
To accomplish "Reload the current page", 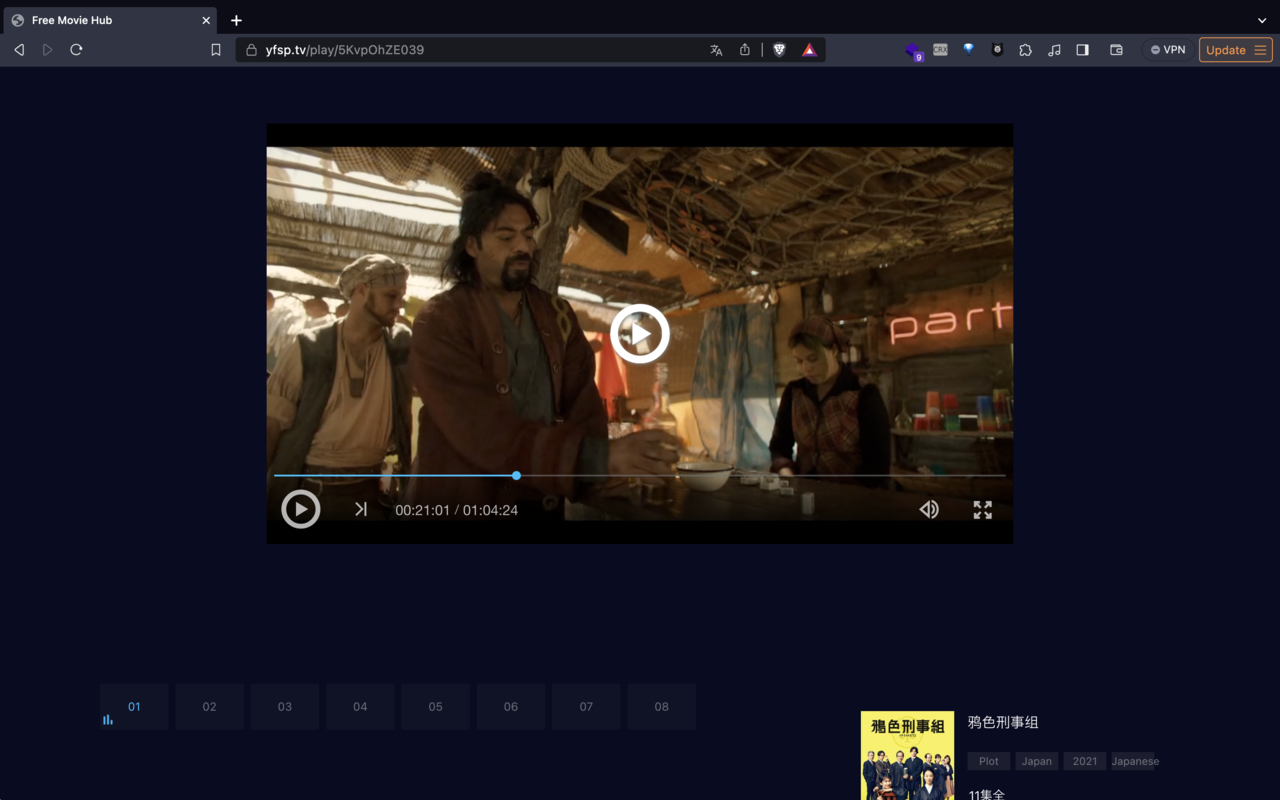I will pyautogui.click(x=76, y=50).
